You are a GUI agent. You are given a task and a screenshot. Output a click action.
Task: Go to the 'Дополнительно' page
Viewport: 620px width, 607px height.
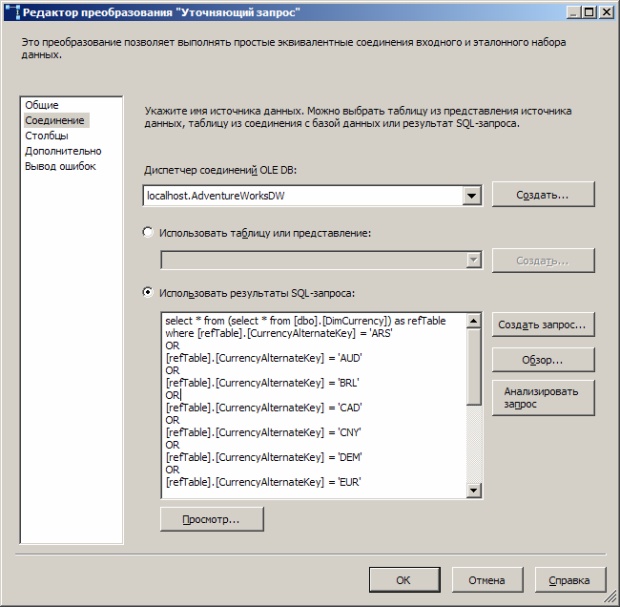[x=63, y=151]
